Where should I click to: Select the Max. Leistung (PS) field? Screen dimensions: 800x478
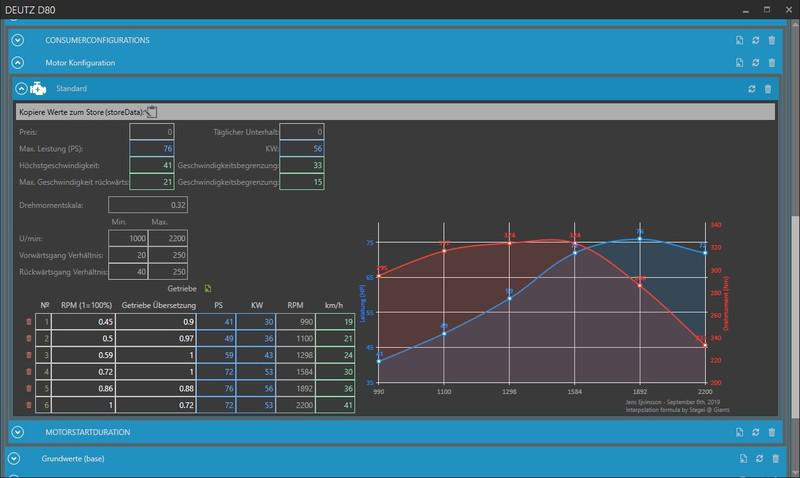(153, 148)
